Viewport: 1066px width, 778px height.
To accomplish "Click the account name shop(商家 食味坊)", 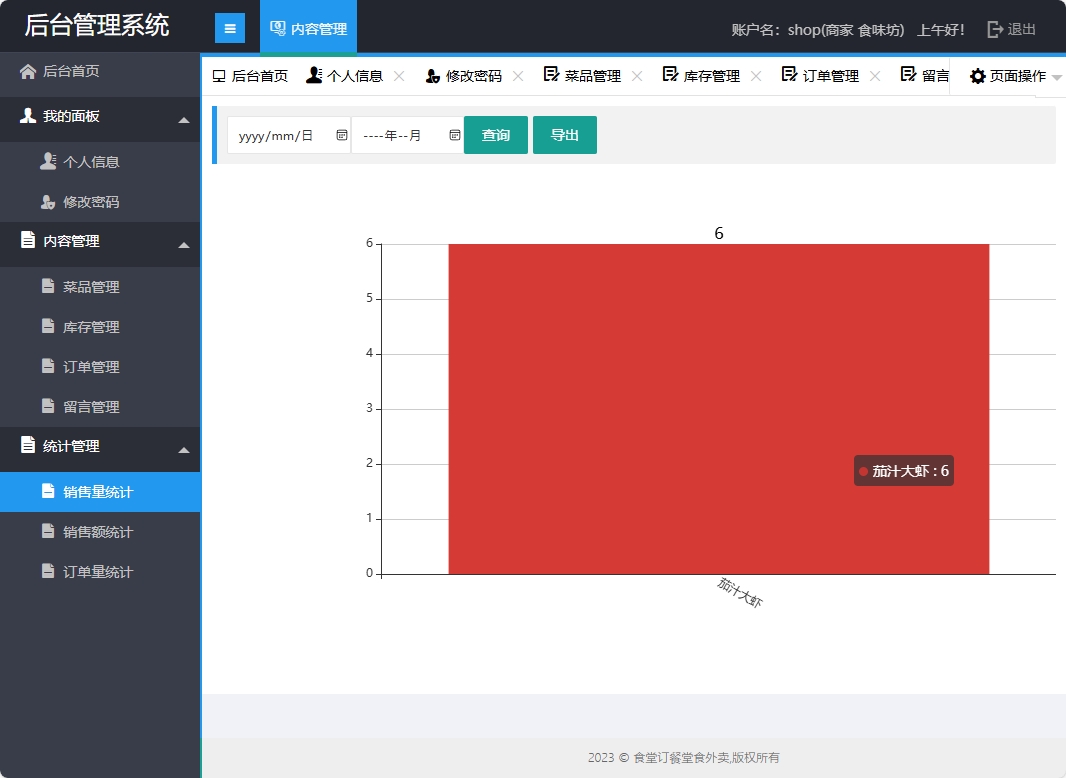I will 846,30.
